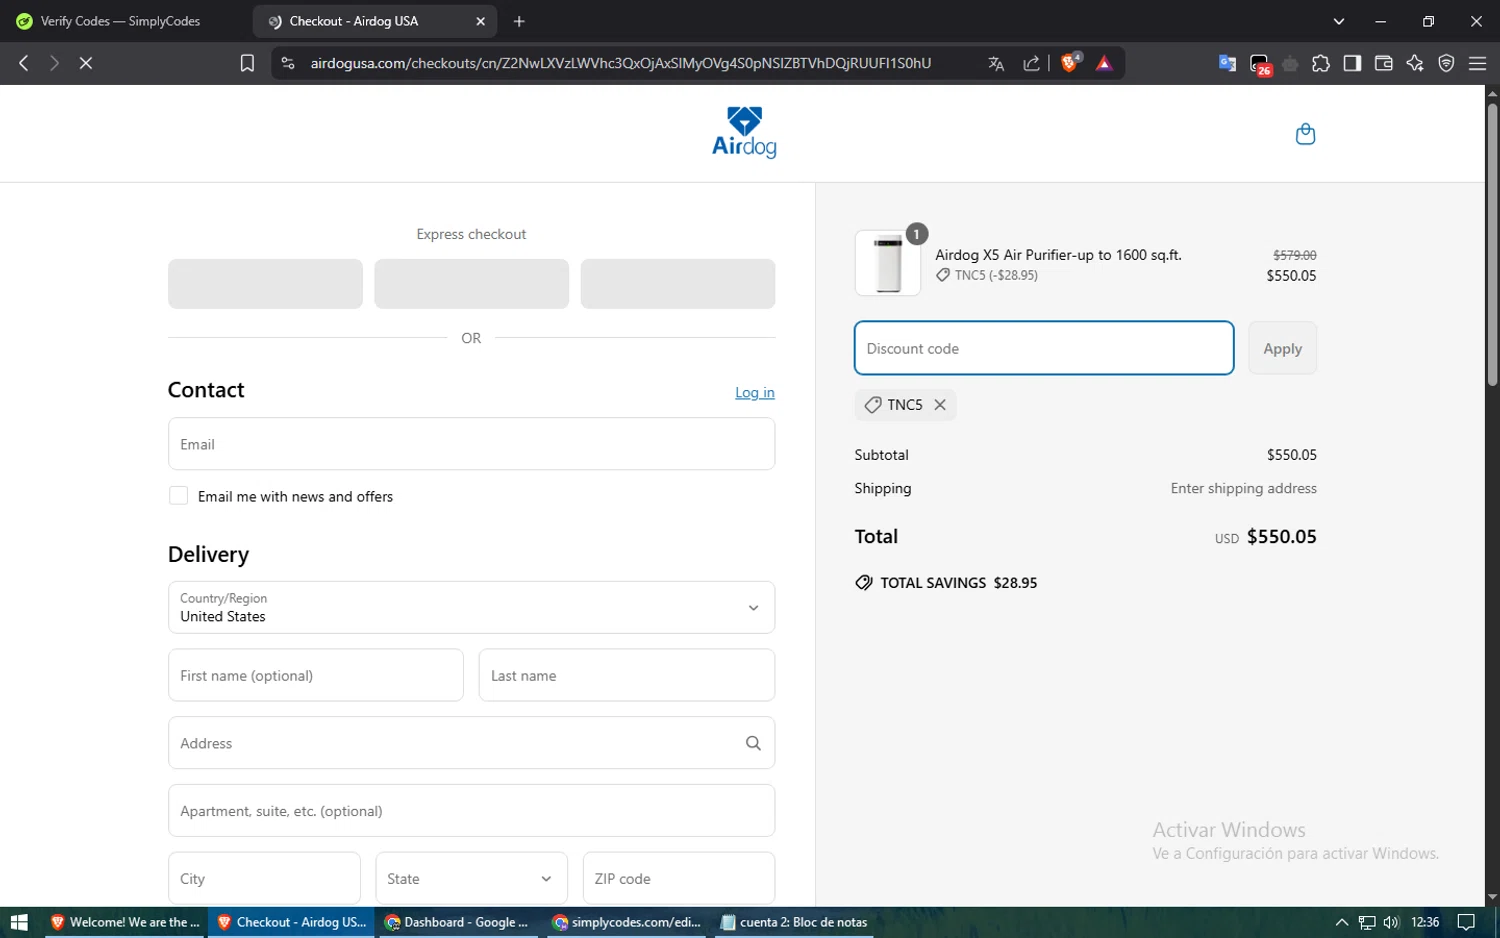
Task: Select the Checkout - Airdog USA tab
Action: pos(375,21)
